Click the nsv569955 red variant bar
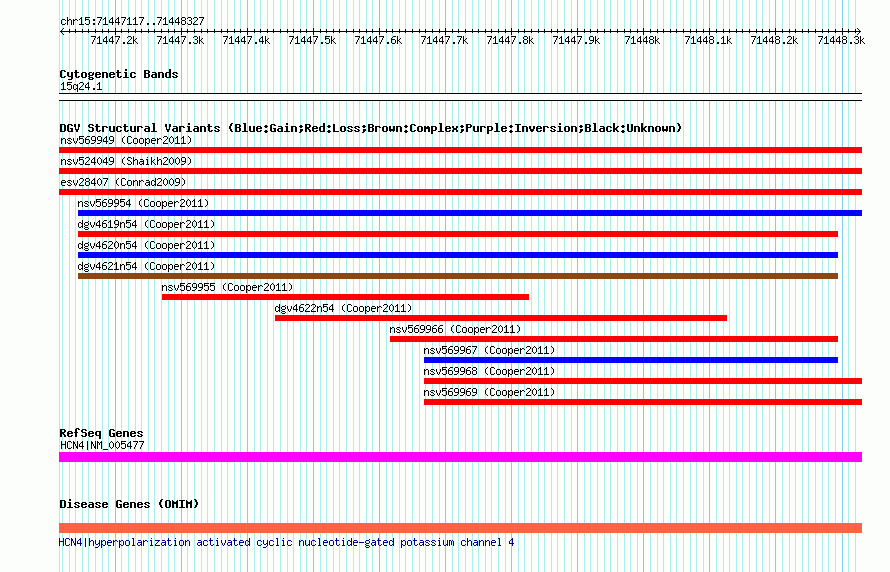The width and height of the screenshot is (890, 572). click(345, 297)
